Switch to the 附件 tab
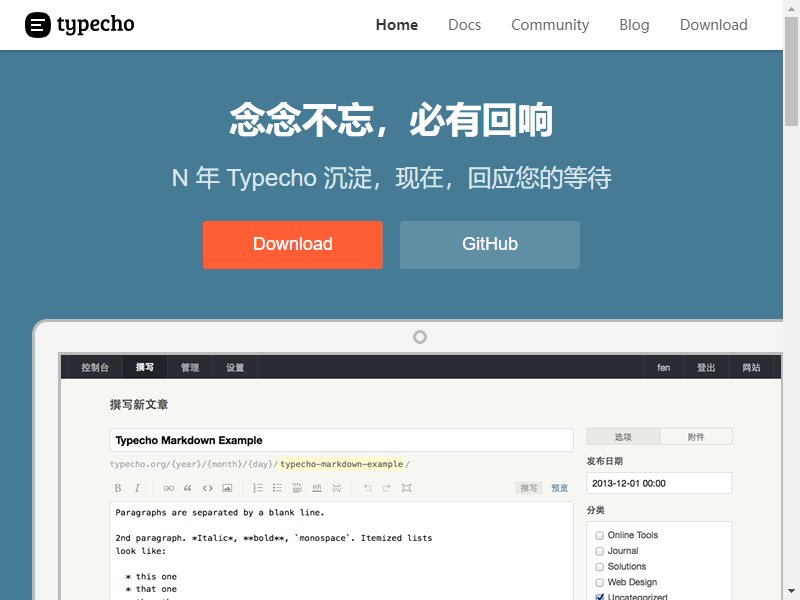 click(696, 437)
